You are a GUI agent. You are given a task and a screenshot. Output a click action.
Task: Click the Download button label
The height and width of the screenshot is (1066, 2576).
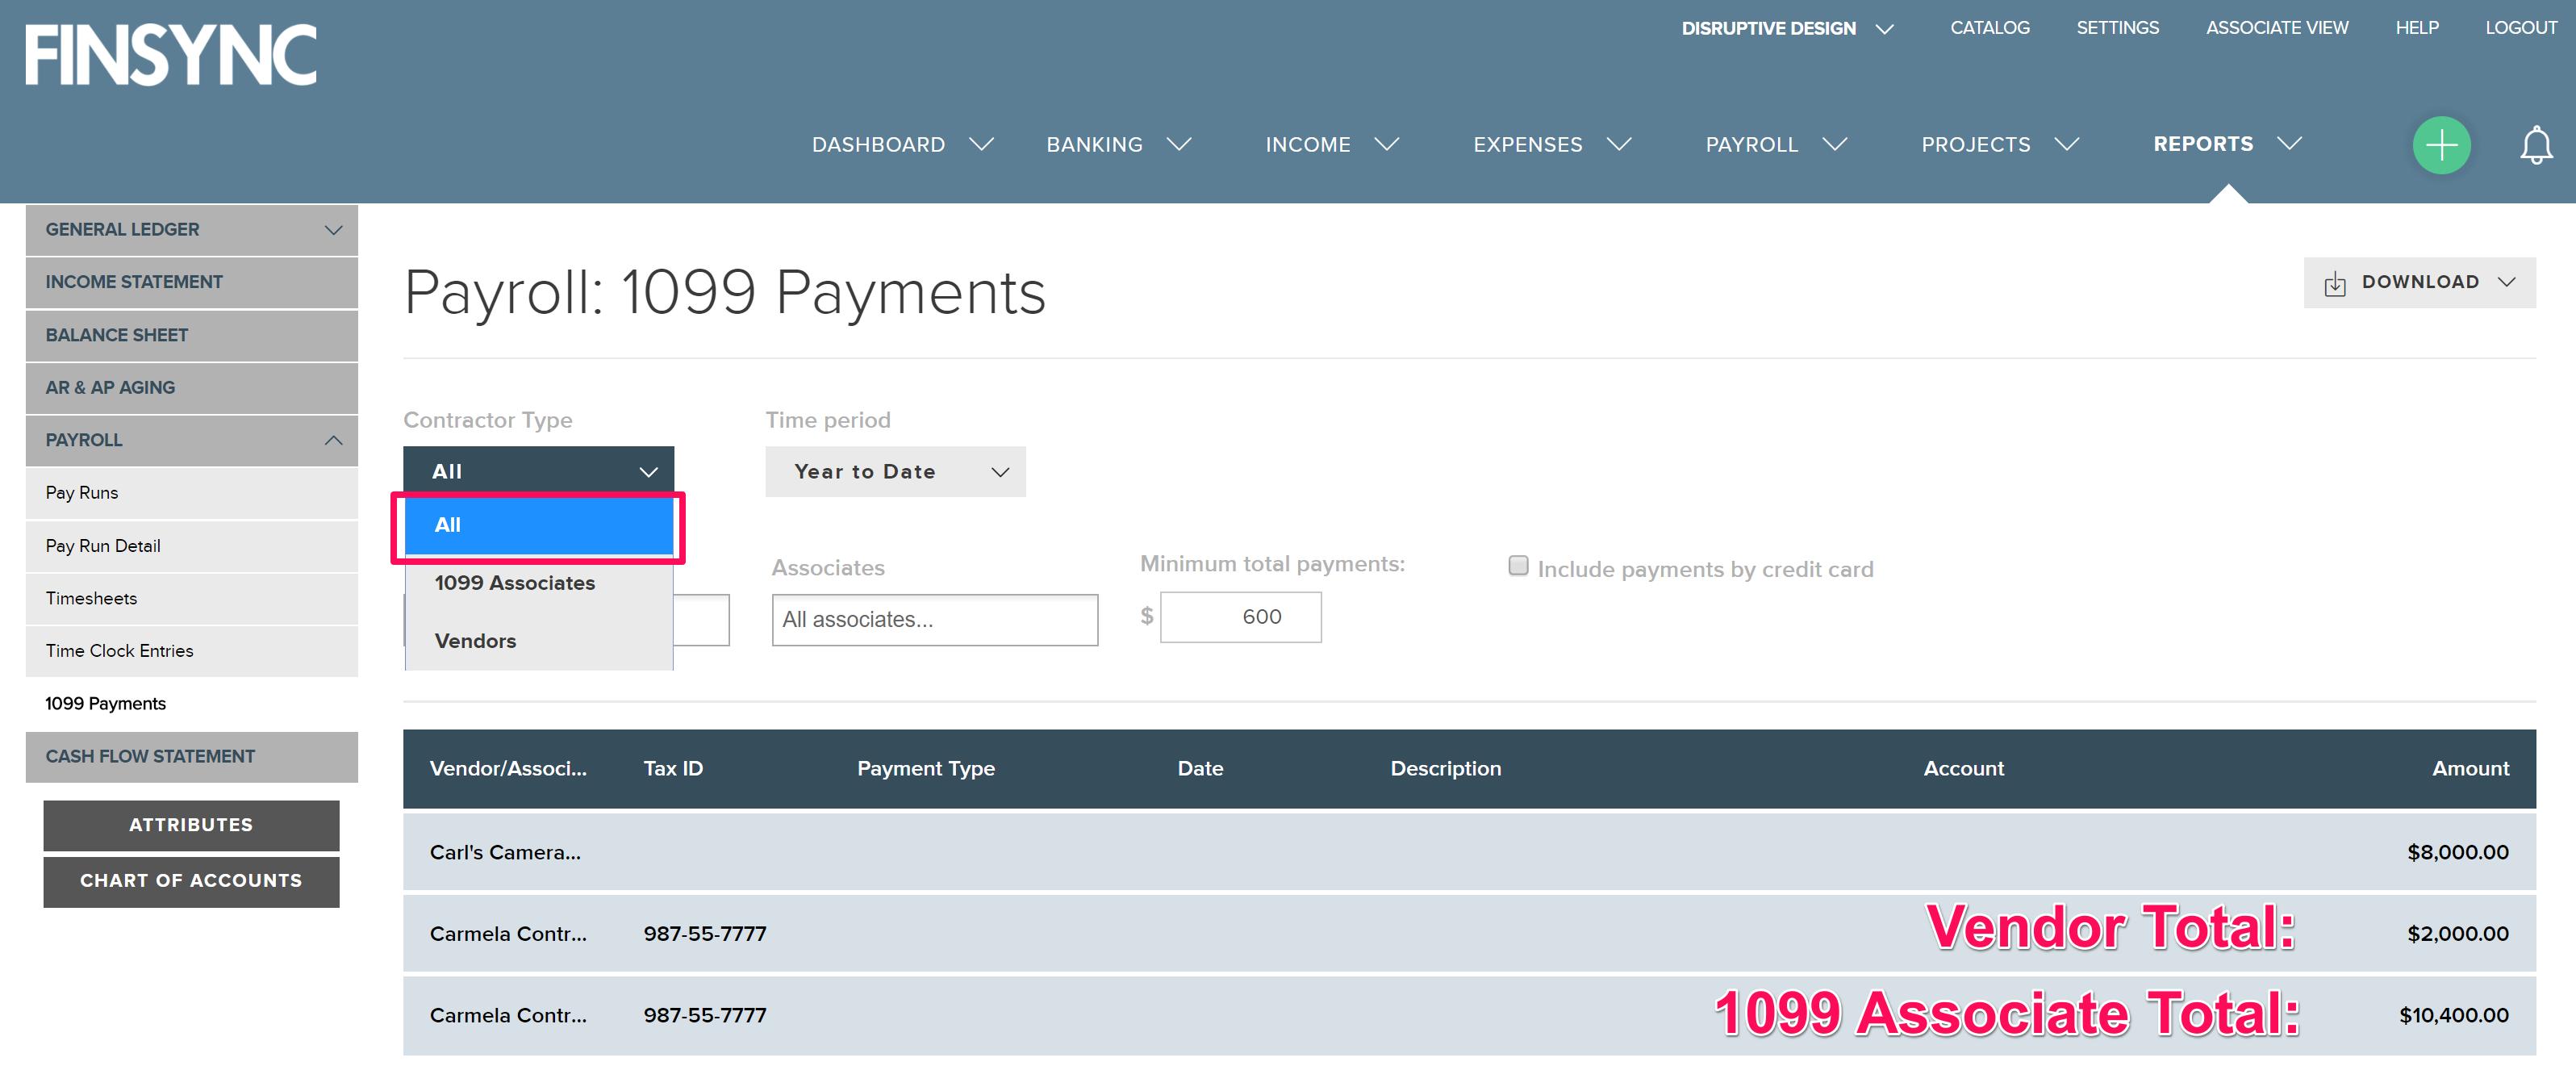point(2420,282)
